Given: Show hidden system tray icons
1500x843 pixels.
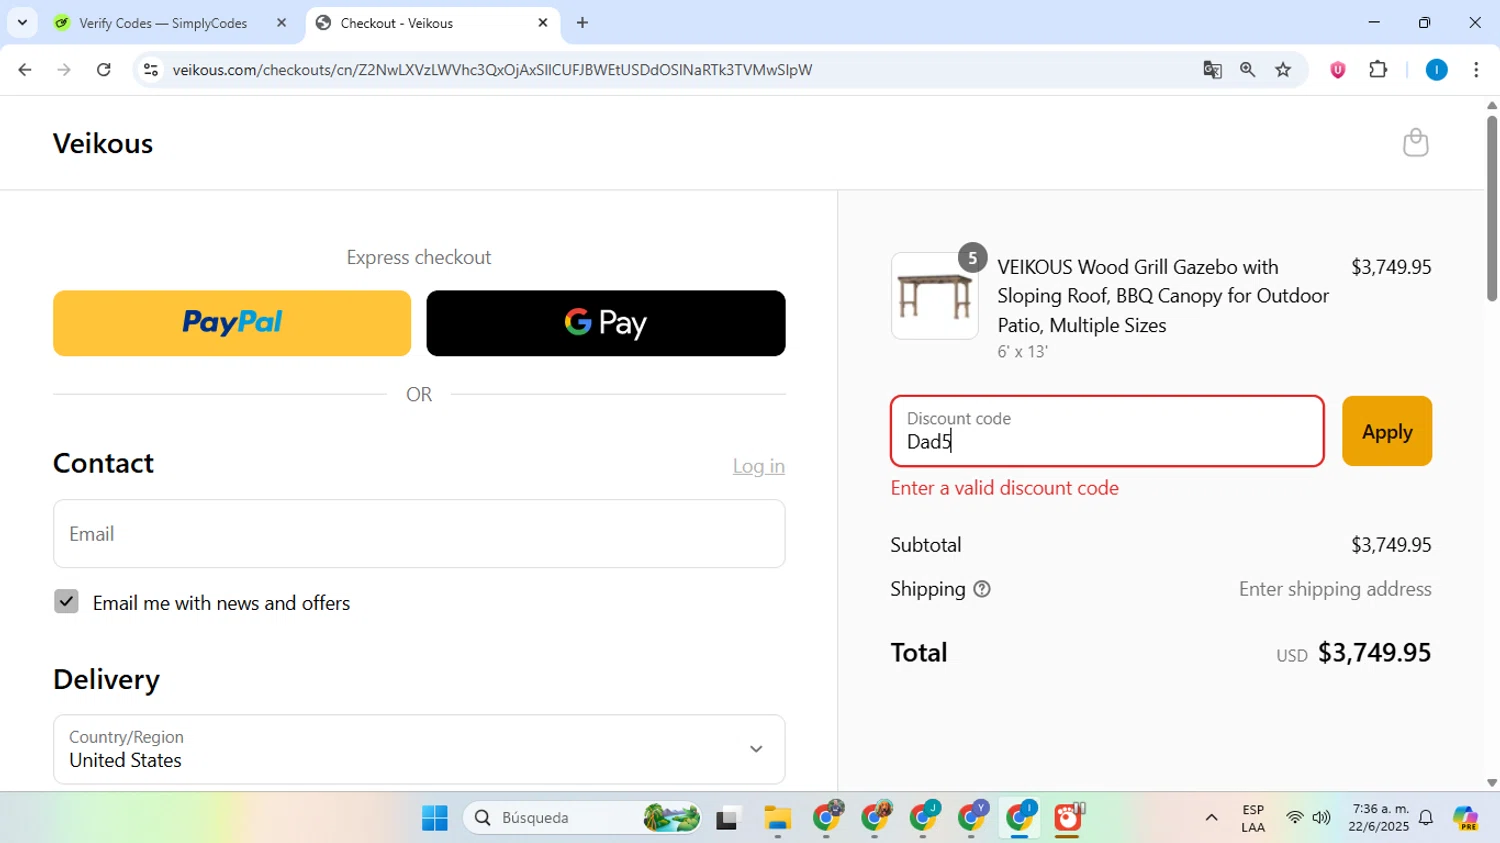Looking at the screenshot, I should [1211, 818].
